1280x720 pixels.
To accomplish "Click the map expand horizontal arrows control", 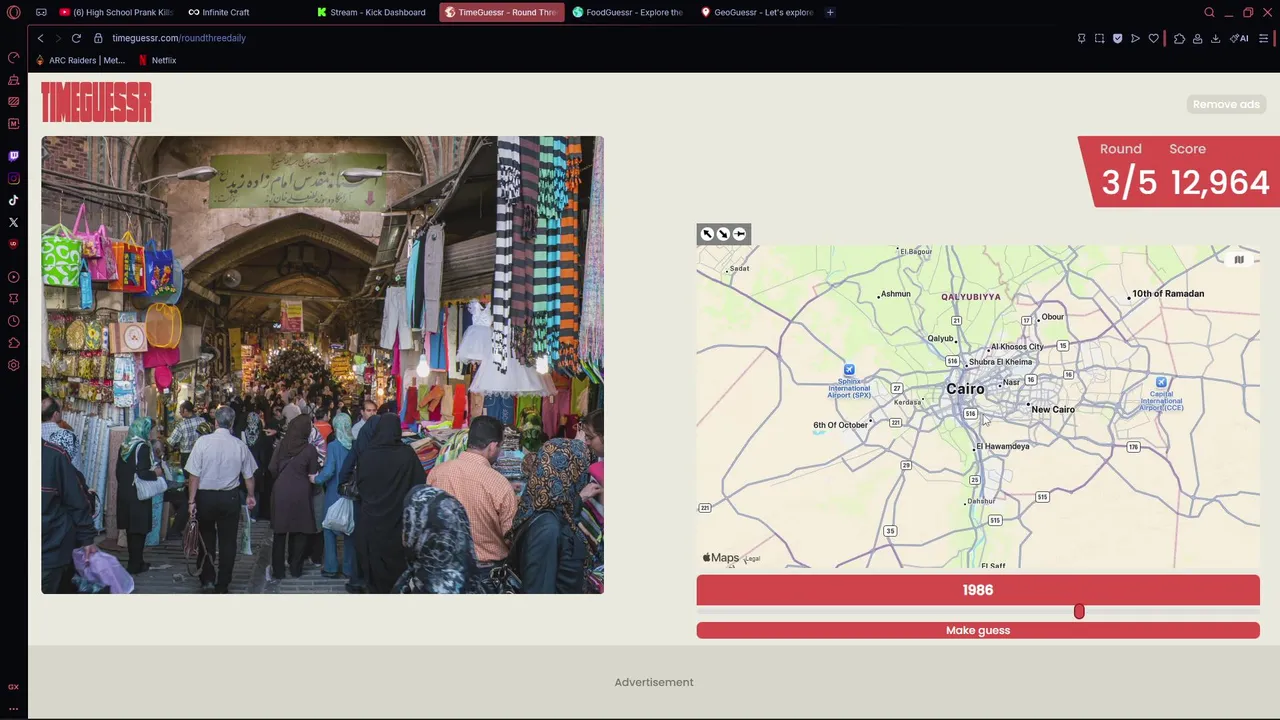I will pos(739,234).
